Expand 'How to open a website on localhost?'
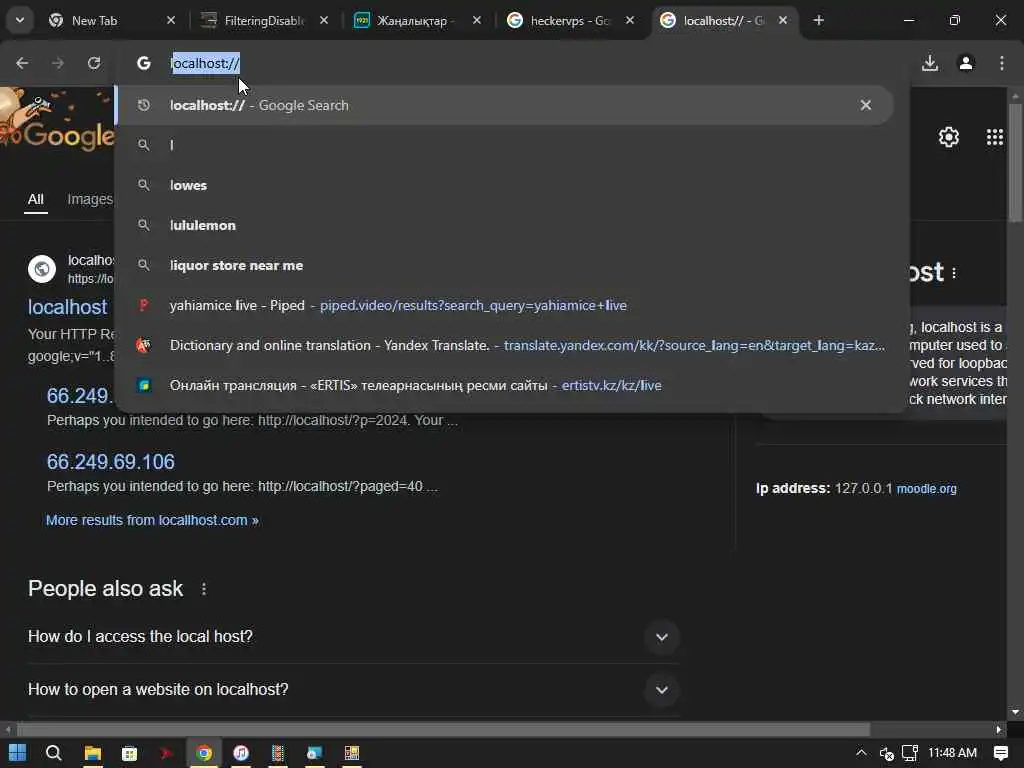 (662, 690)
